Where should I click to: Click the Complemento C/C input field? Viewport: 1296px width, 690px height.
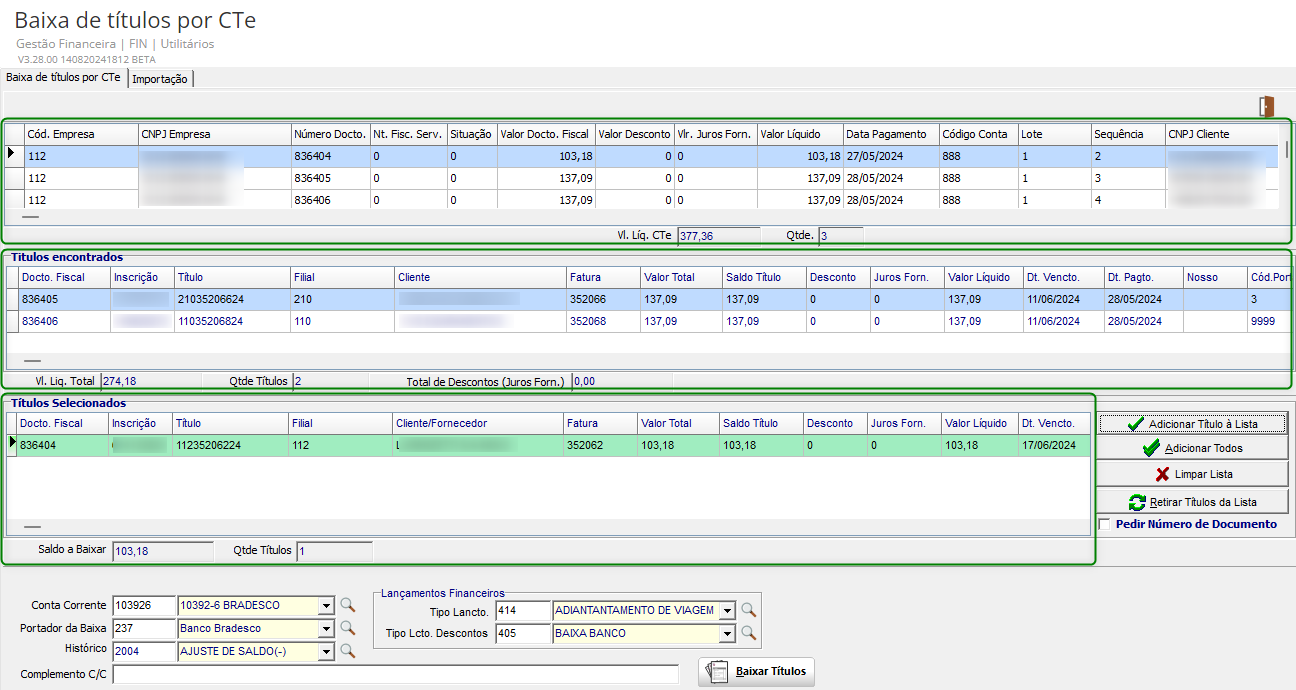click(x=396, y=675)
